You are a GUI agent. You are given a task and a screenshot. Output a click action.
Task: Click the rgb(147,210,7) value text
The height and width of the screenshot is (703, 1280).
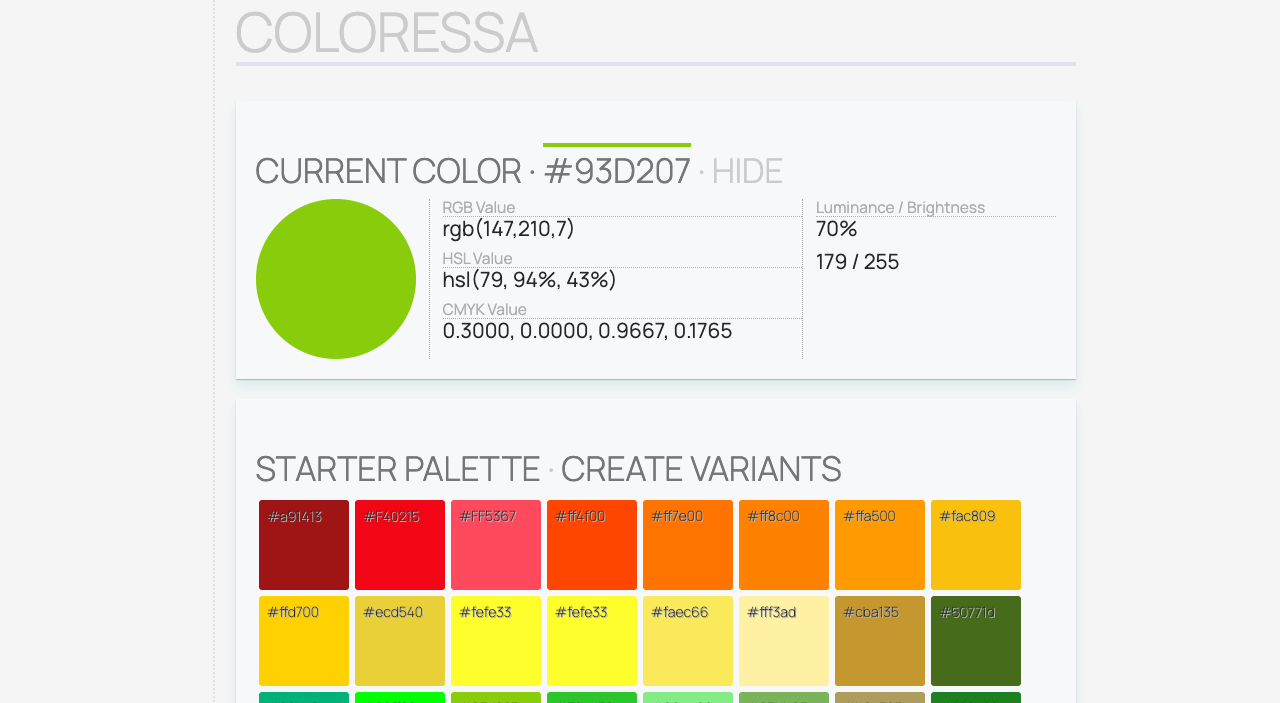(x=508, y=229)
